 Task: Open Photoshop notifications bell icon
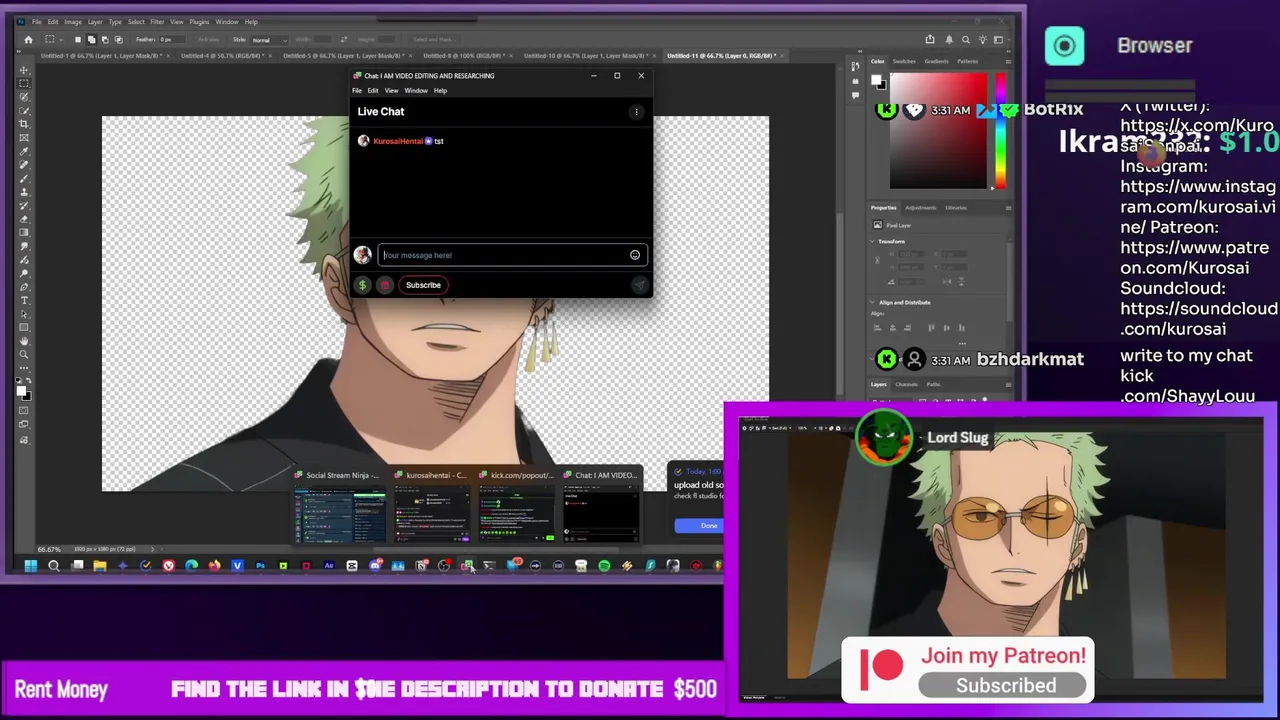click(x=949, y=40)
